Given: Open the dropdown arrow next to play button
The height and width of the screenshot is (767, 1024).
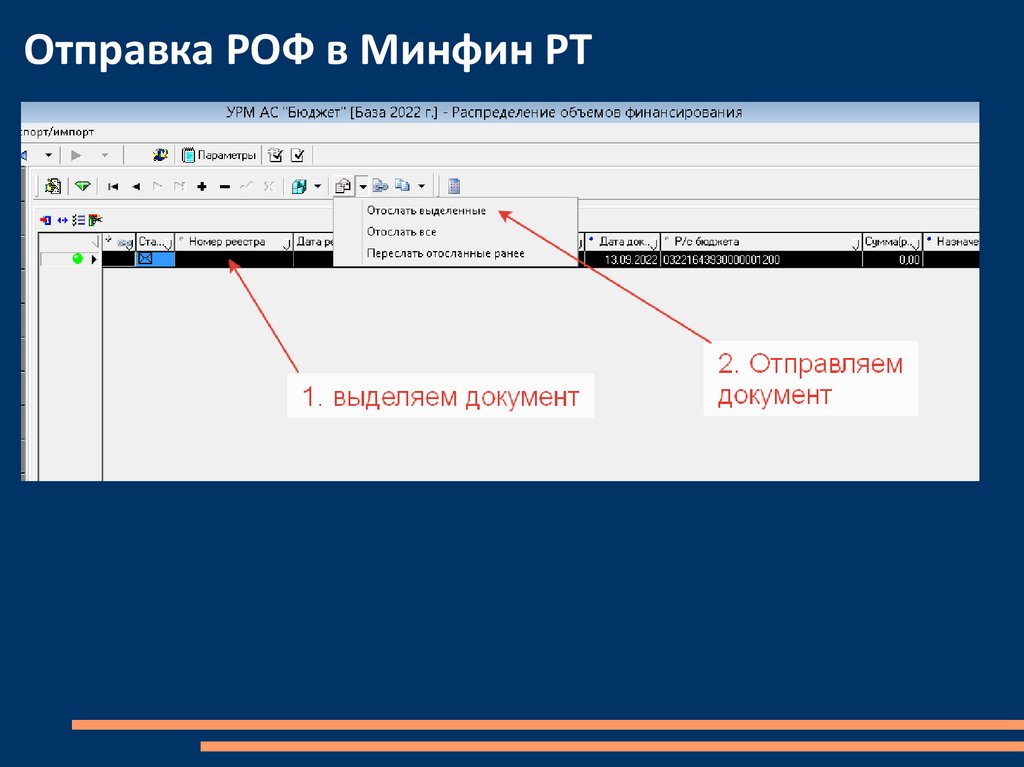Looking at the screenshot, I should 104,155.
